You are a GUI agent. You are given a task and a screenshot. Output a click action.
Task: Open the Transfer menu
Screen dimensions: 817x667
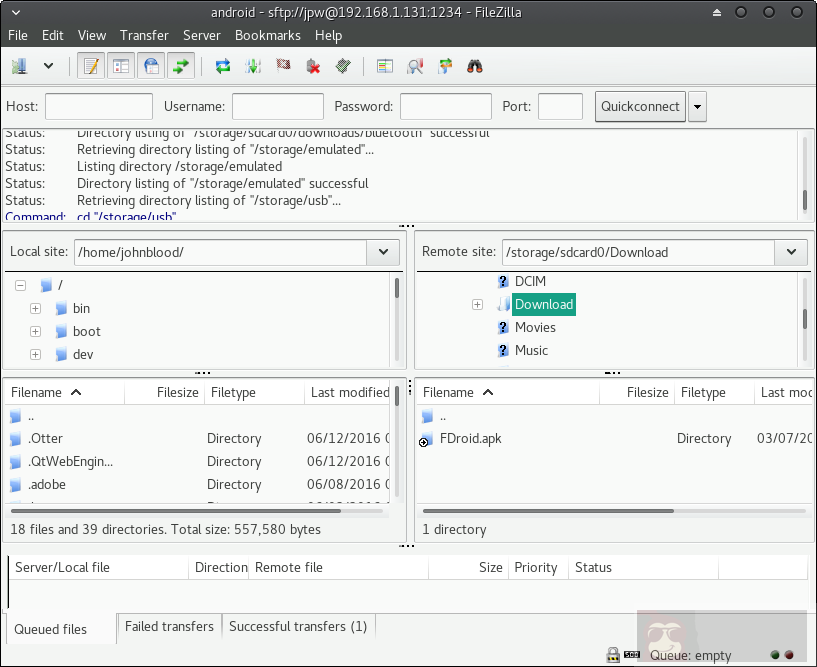pos(144,35)
